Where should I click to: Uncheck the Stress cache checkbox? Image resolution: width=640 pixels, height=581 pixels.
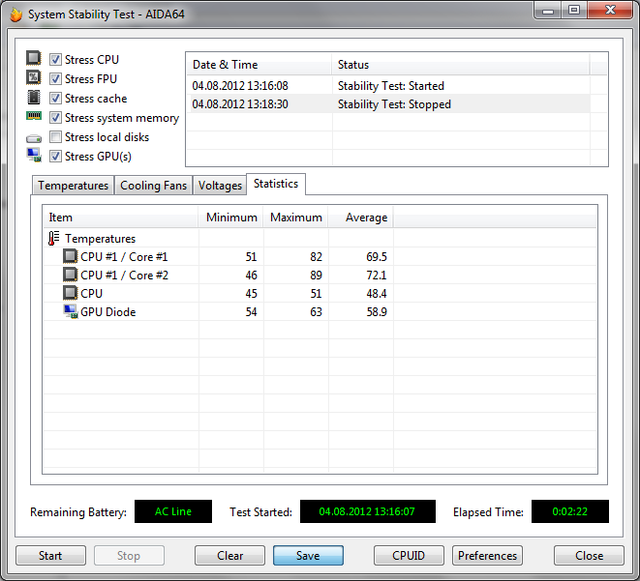(56, 98)
